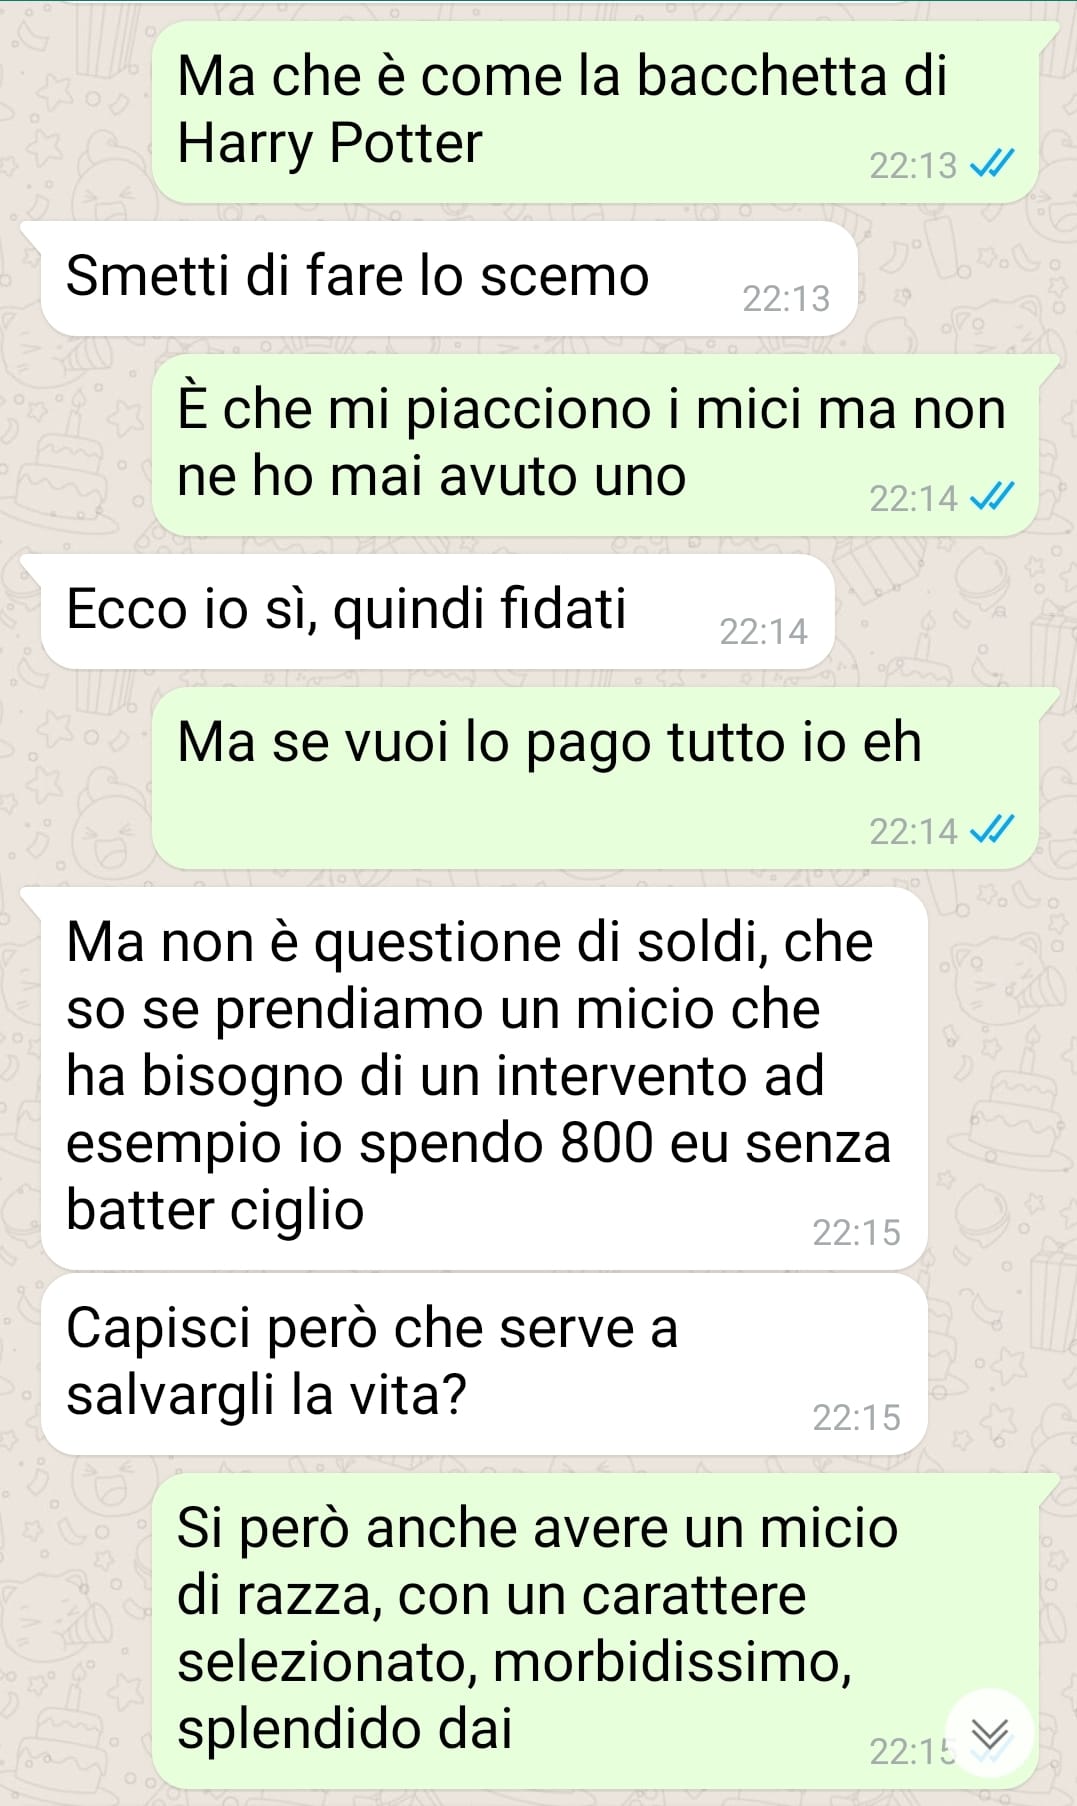
Task: Select the 'Ma non è questione di soldi' message
Action: point(484,1079)
